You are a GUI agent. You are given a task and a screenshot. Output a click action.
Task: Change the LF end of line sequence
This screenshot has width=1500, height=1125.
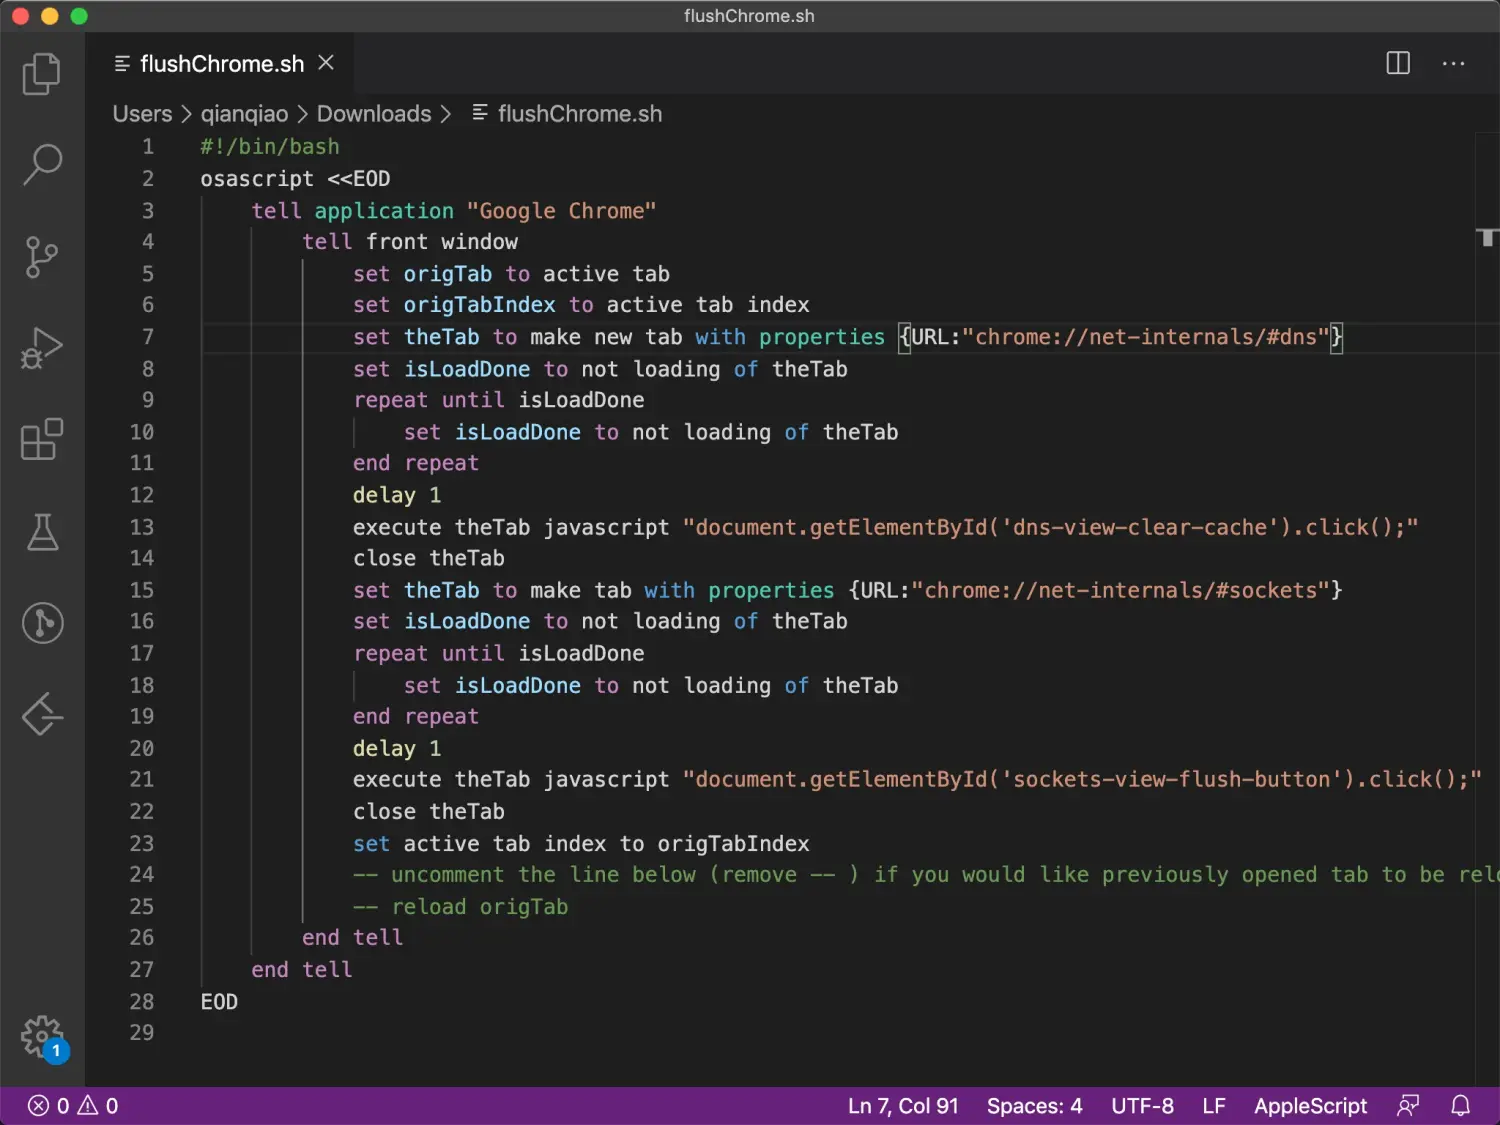tap(1214, 1106)
